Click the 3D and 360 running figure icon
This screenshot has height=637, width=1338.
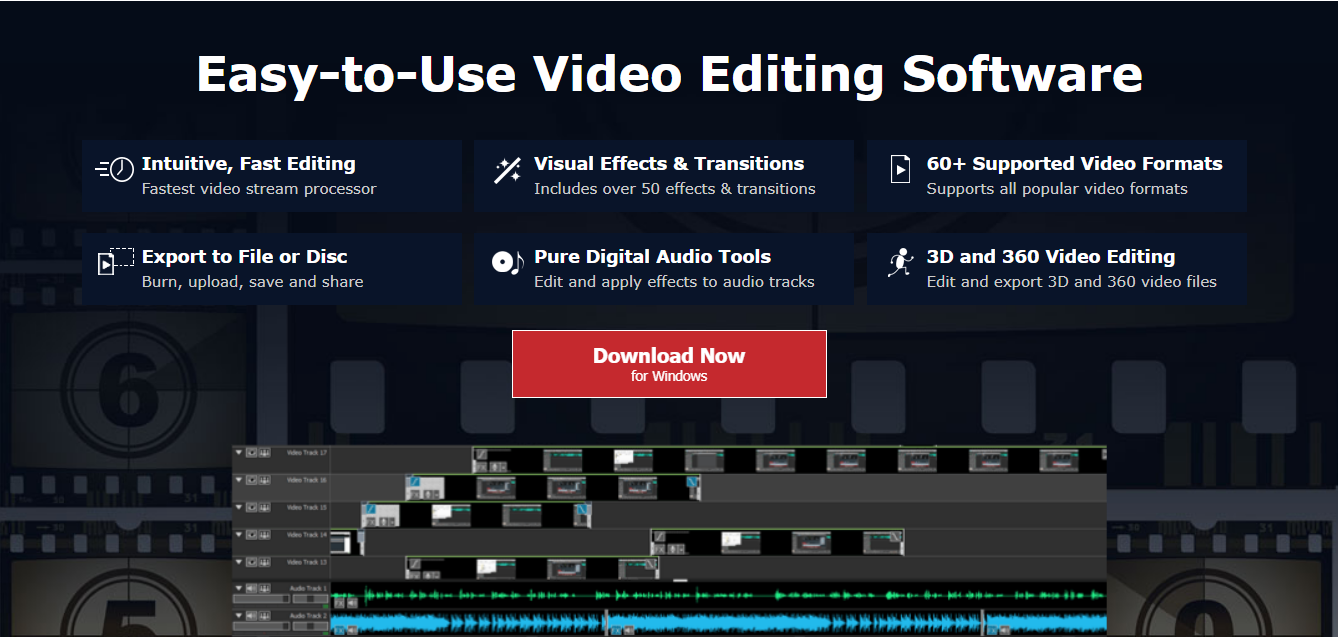coord(900,263)
